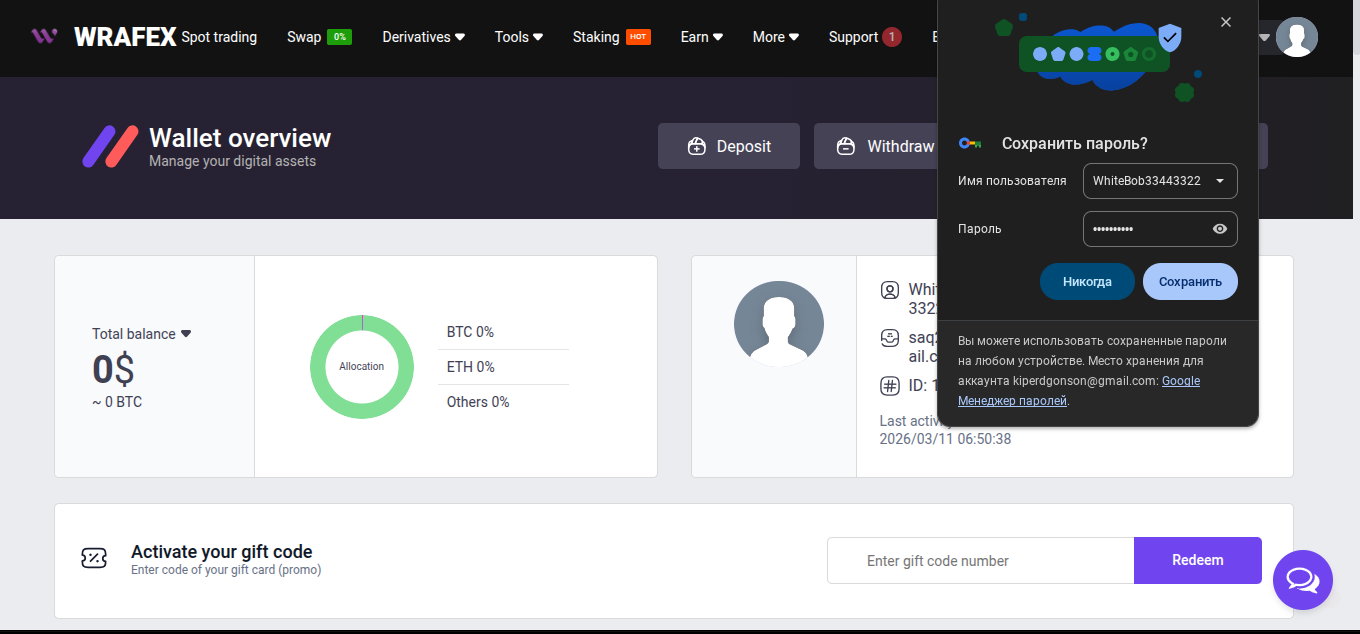Click the Redeem button
Image resolution: width=1360 pixels, height=634 pixels.
1197,560
